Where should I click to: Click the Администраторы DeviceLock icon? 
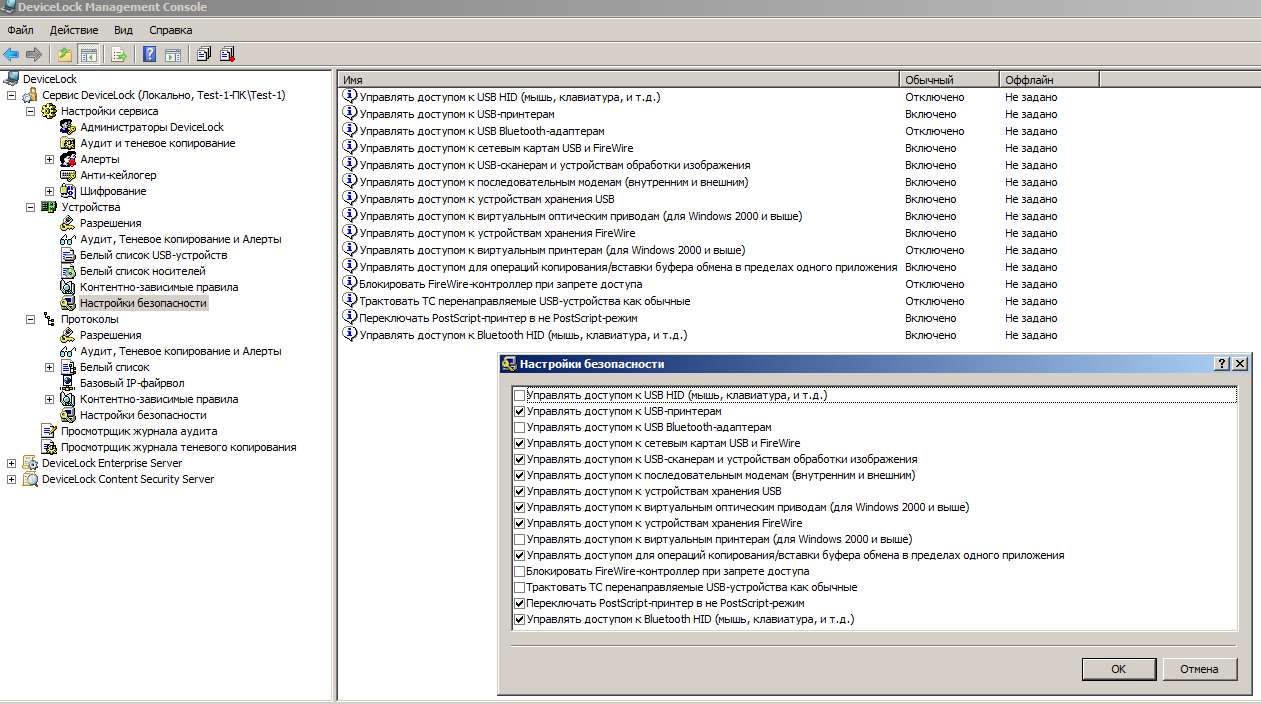coord(68,127)
